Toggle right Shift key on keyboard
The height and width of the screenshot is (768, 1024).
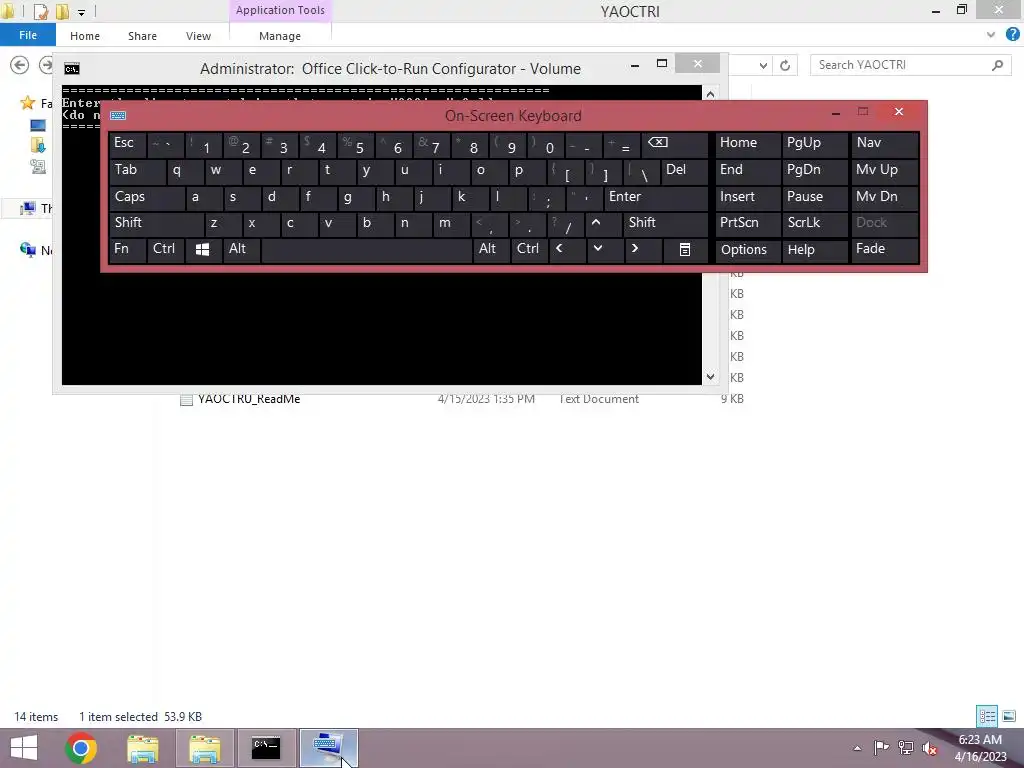665,223
